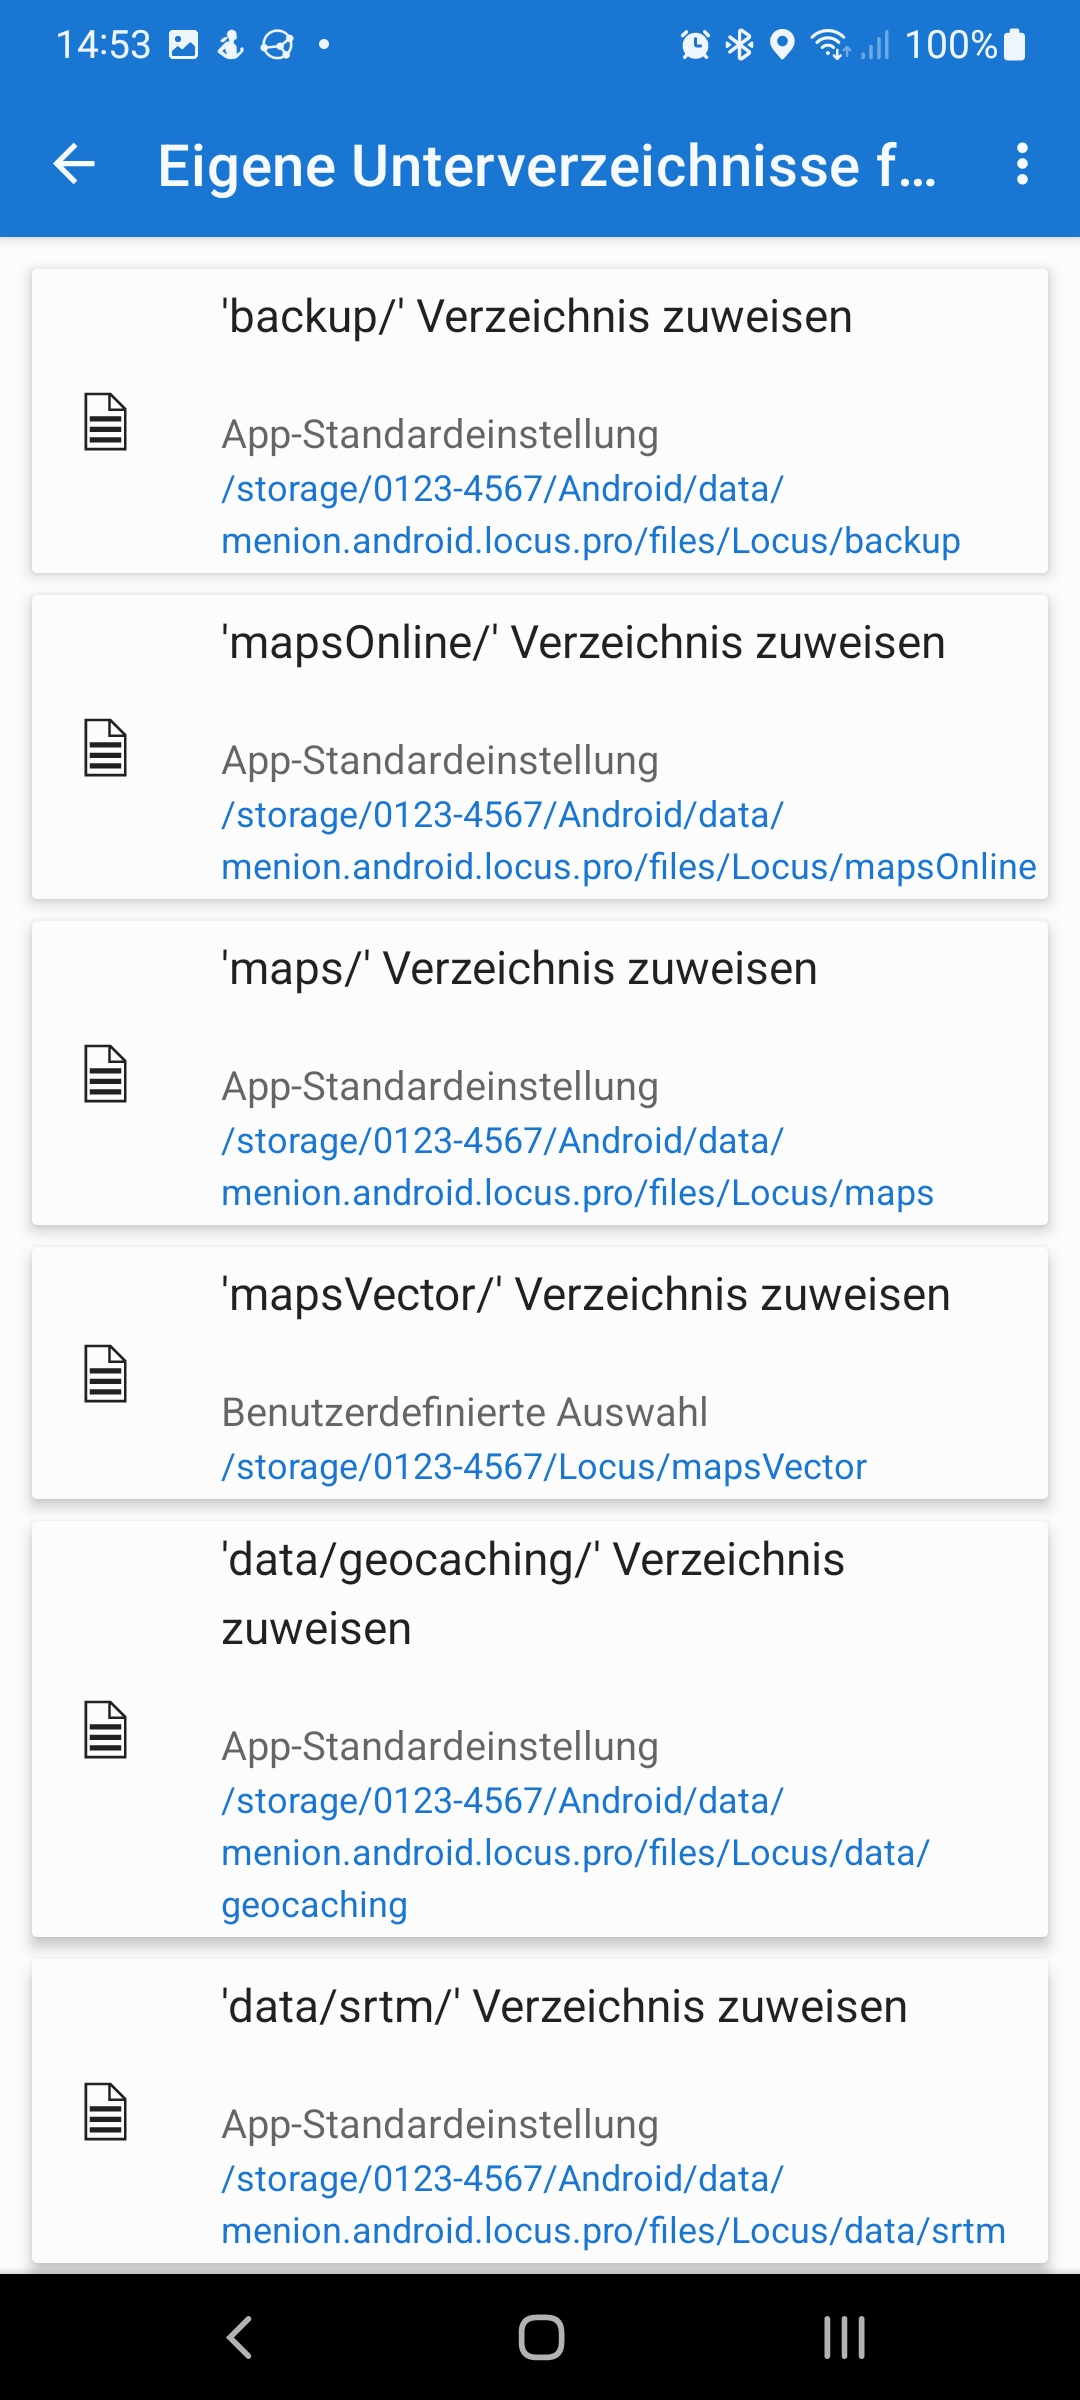Tap the Locus/data/srtm path link
Screen dimensions: 1080x2400
(612, 2205)
